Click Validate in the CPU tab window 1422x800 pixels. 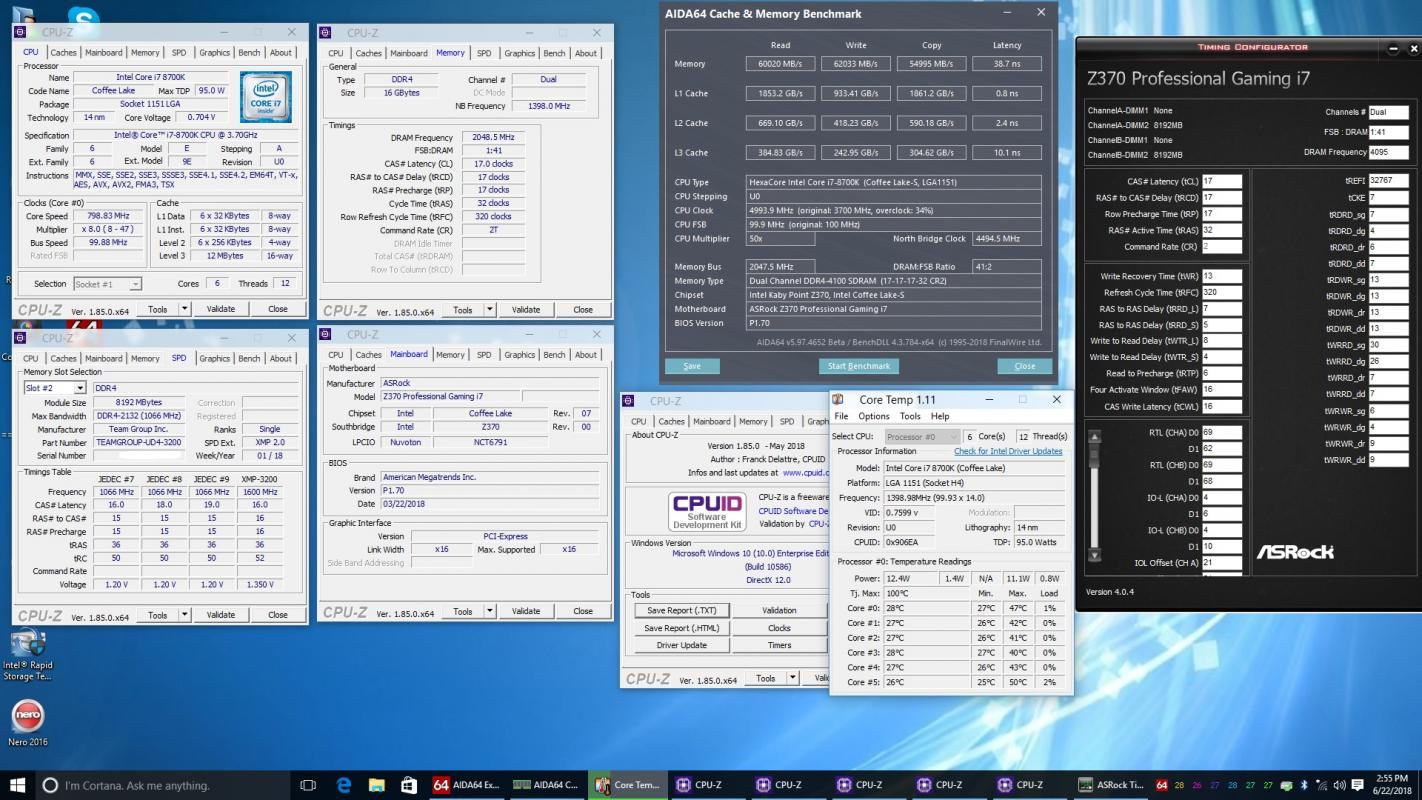coord(221,309)
